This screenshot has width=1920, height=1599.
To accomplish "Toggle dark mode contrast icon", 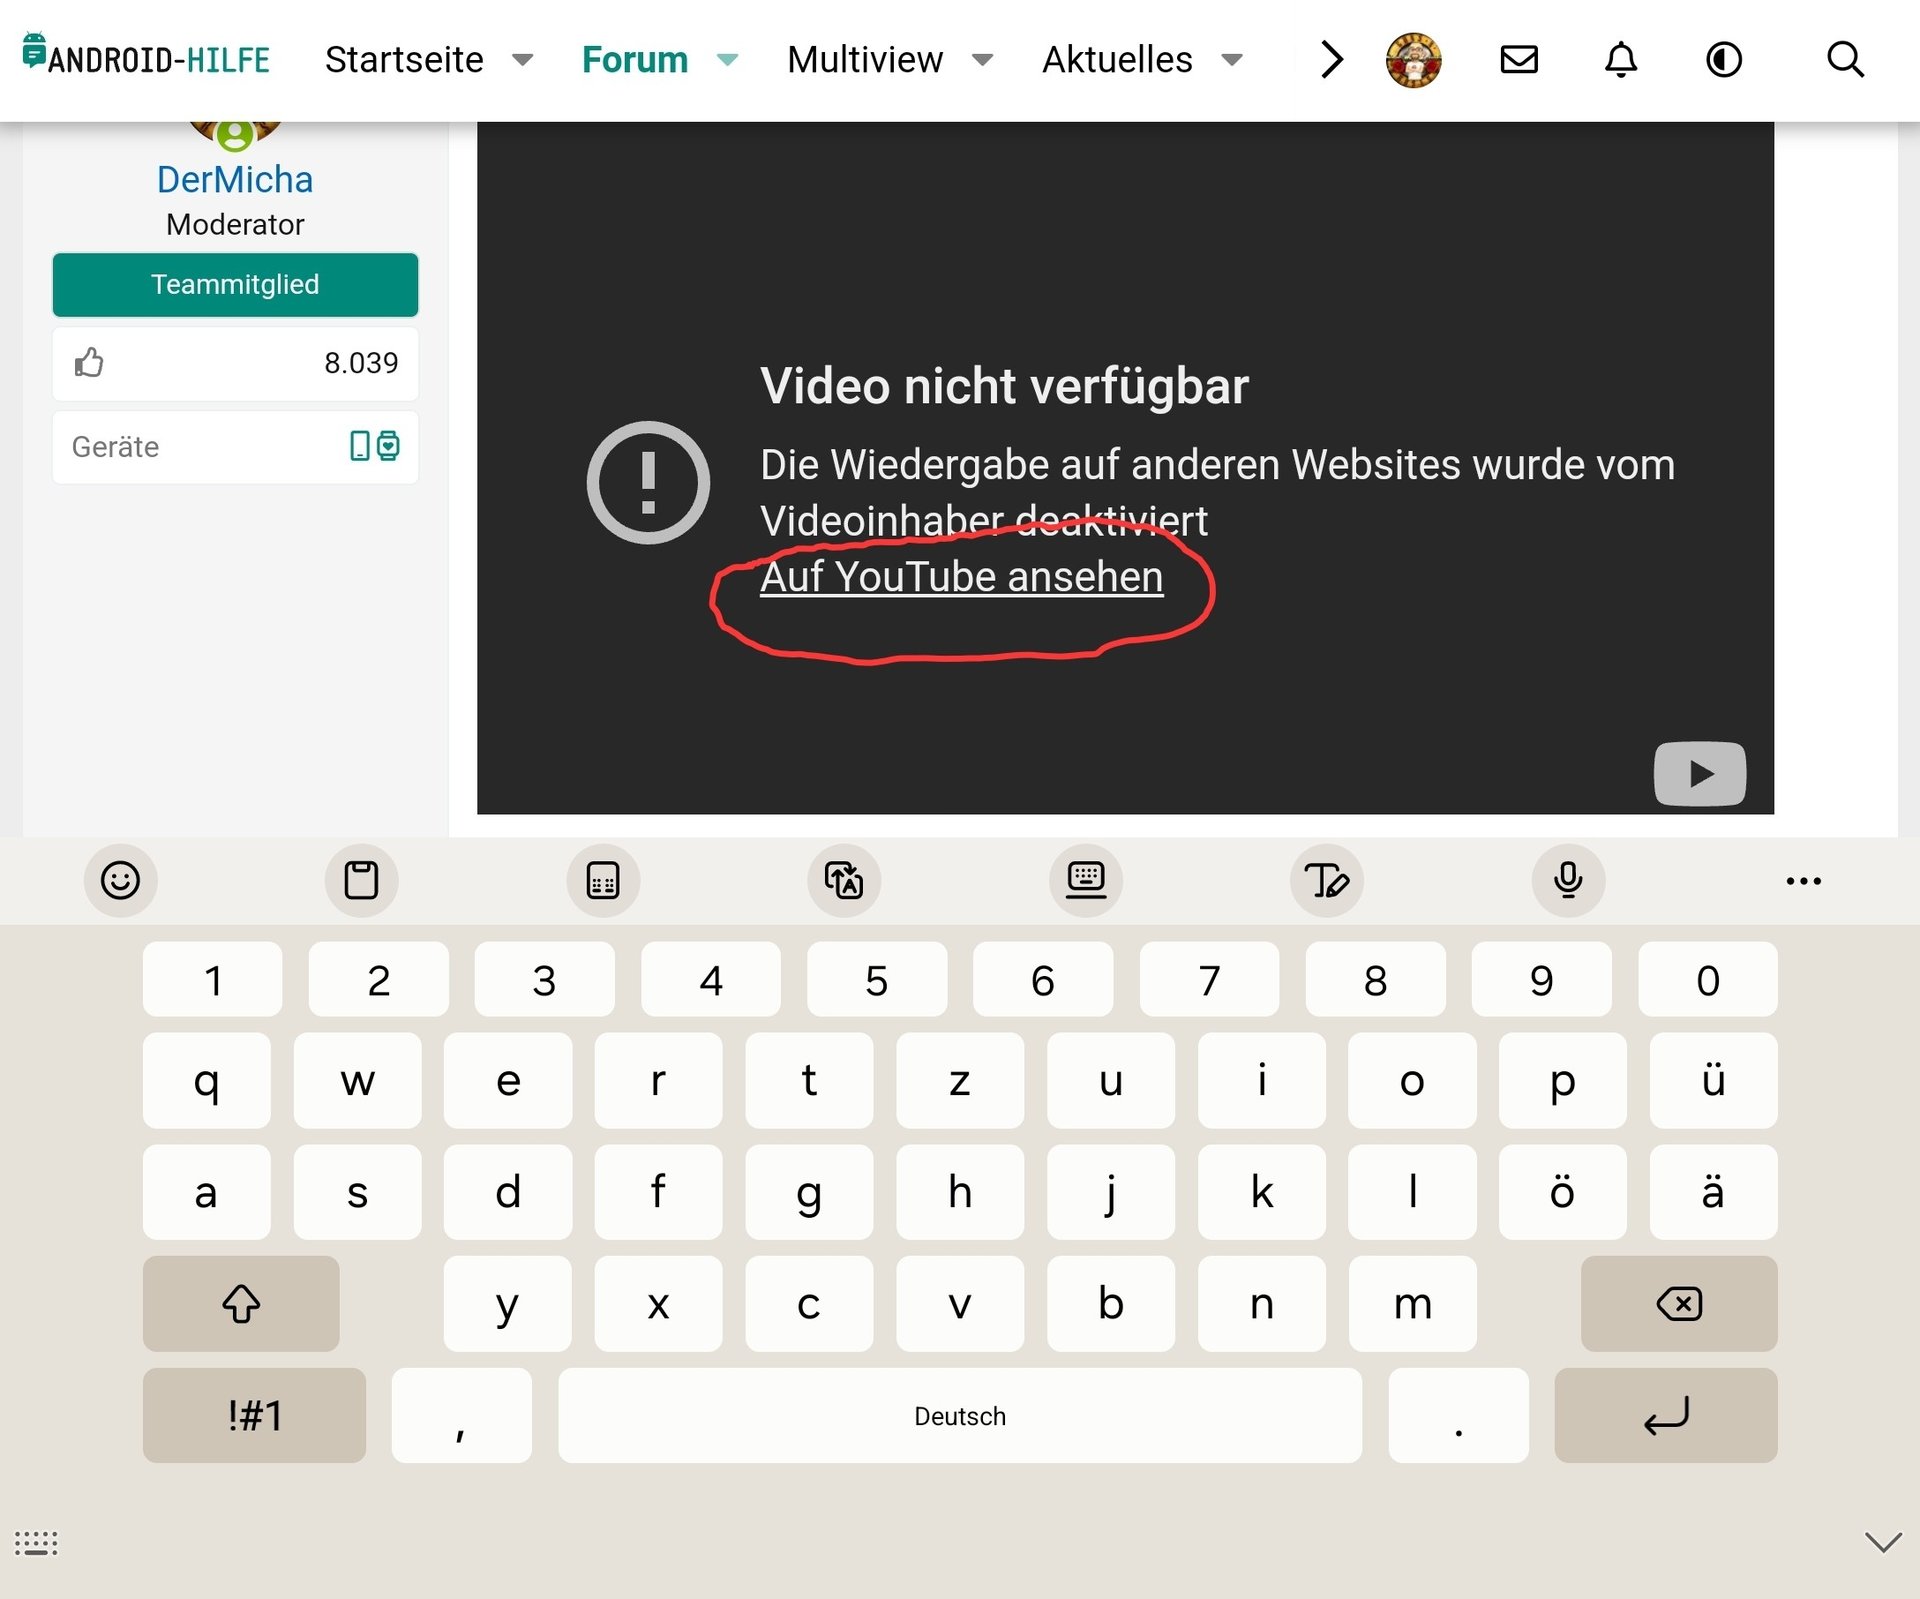I will 1724,60.
